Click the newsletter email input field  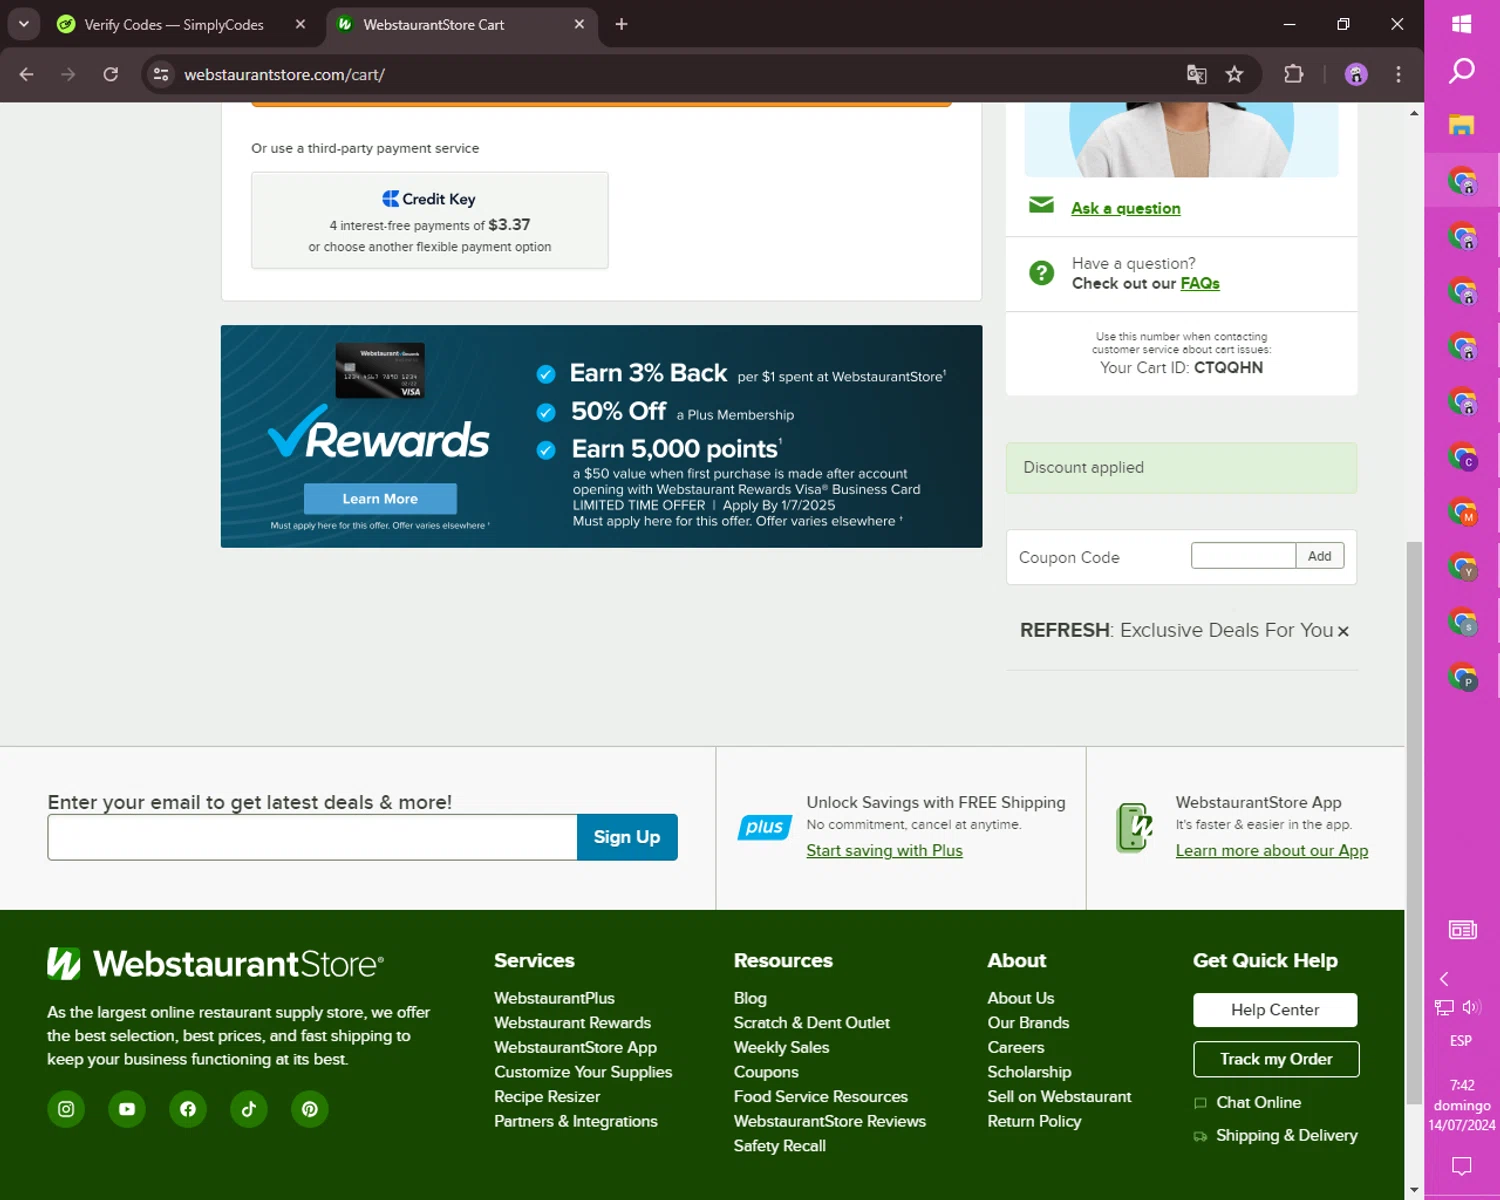pyautogui.click(x=312, y=837)
